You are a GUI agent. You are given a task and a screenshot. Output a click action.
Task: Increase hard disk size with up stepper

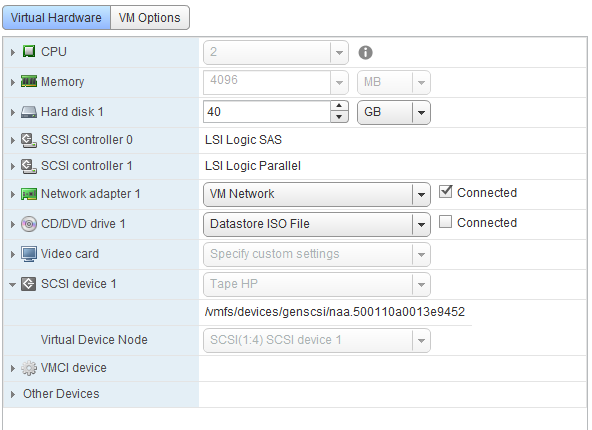click(x=339, y=106)
